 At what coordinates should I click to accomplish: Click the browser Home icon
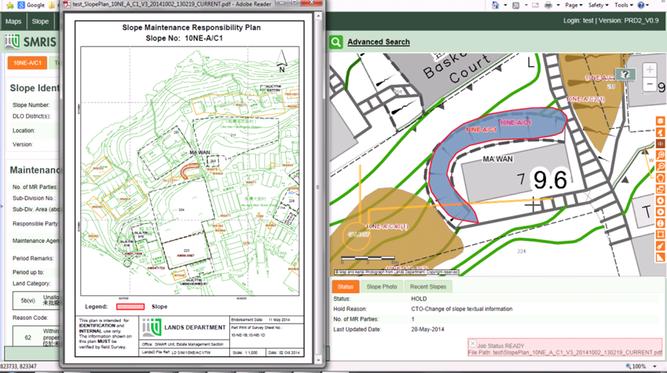495,5
